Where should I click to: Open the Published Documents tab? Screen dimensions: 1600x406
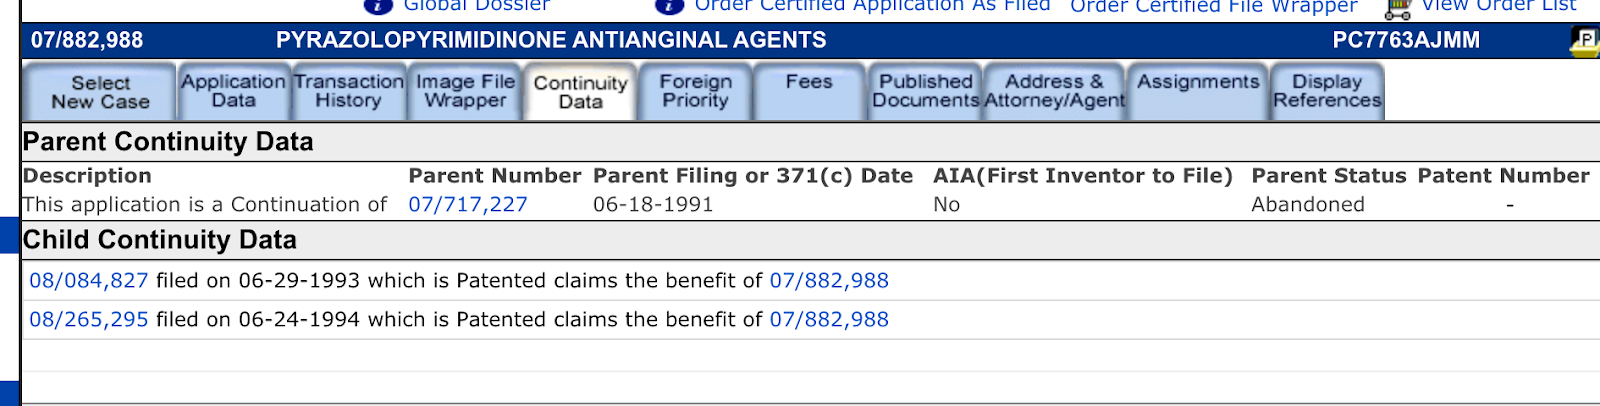point(925,91)
